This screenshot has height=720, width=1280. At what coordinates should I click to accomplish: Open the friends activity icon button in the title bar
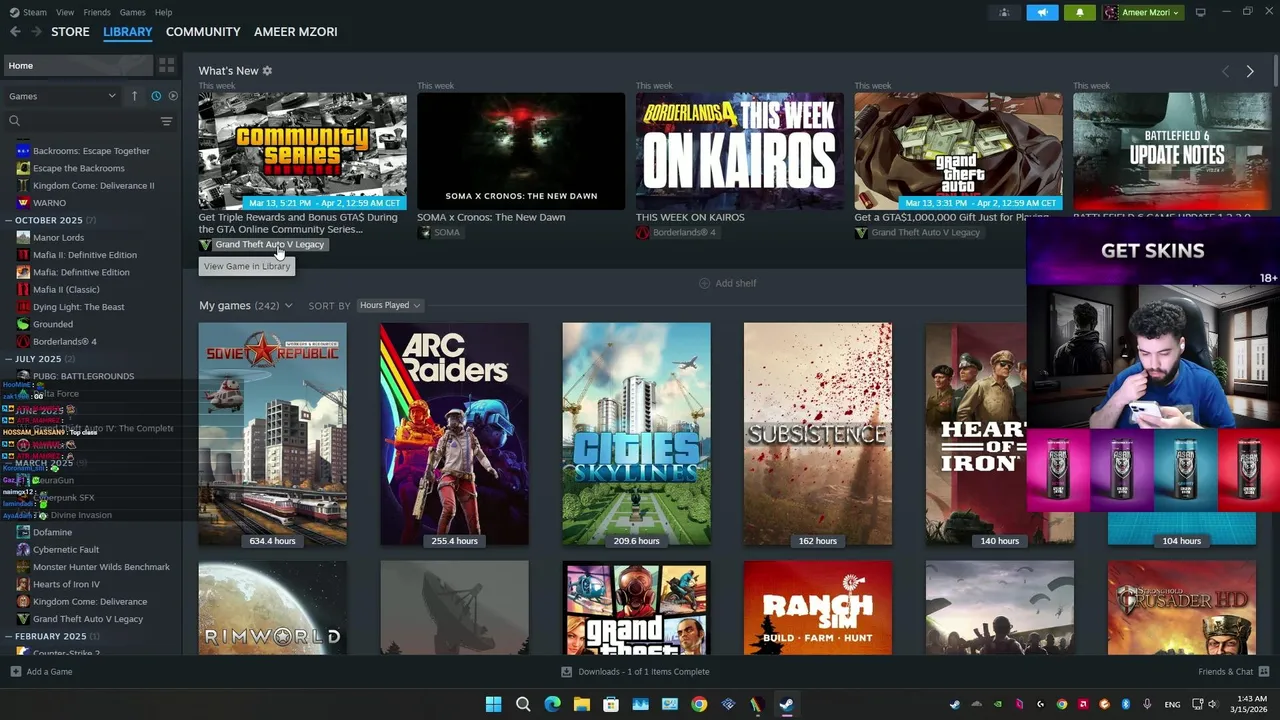point(1004,12)
